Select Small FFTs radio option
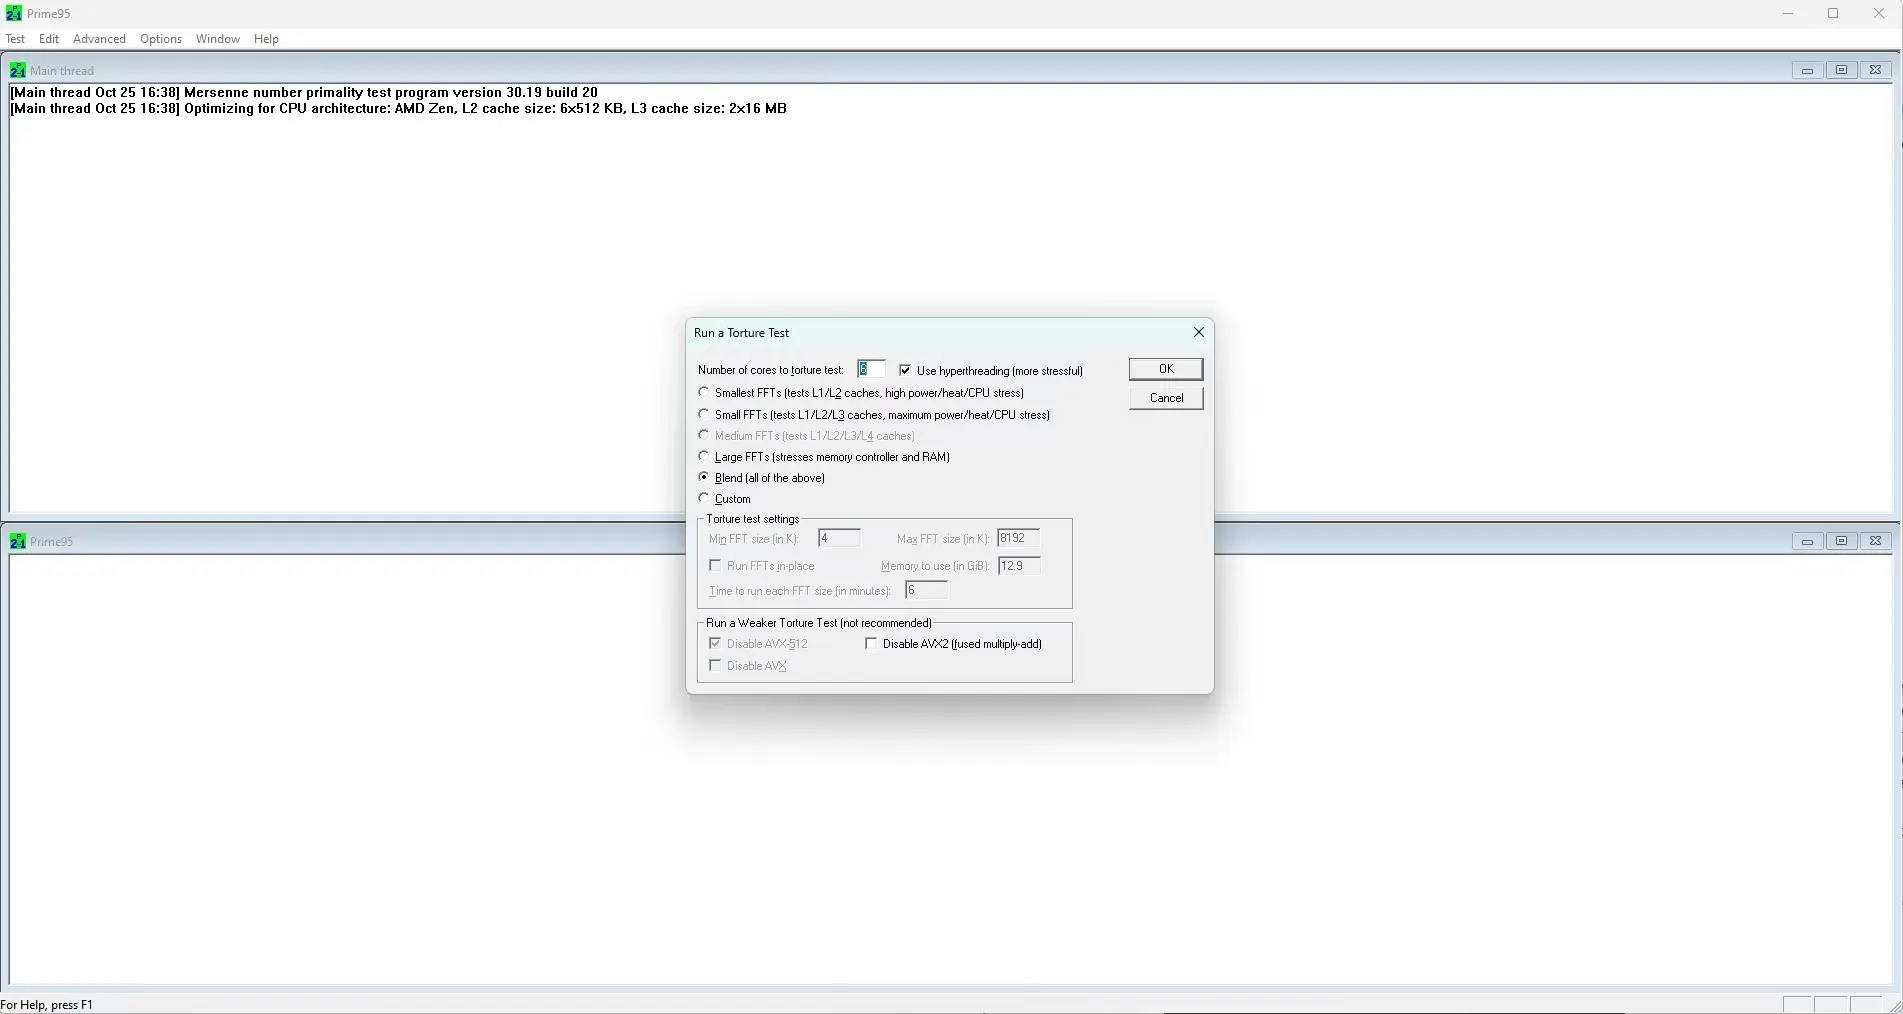Image resolution: width=1903 pixels, height=1014 pixels. coord(704,414)
